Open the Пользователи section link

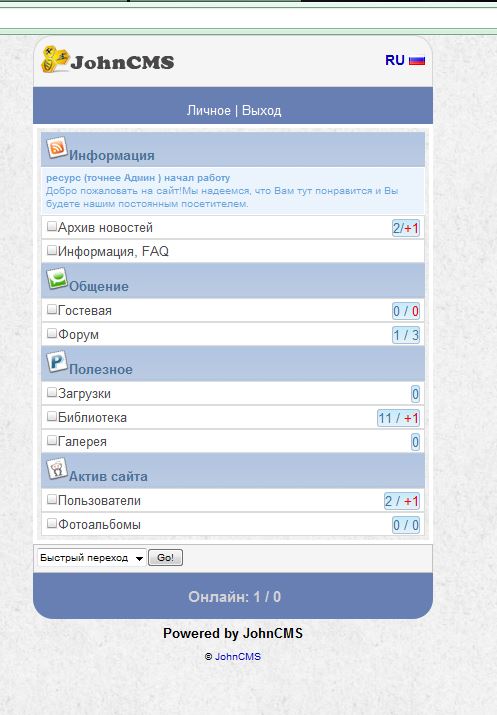(99, 501)
